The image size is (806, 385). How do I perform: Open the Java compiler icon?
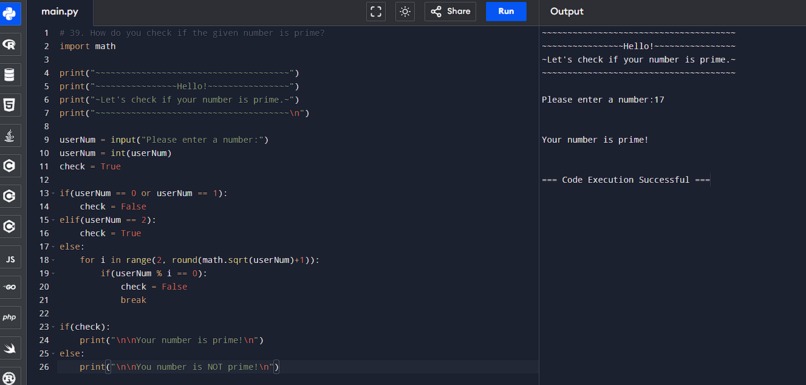point(10,136)
